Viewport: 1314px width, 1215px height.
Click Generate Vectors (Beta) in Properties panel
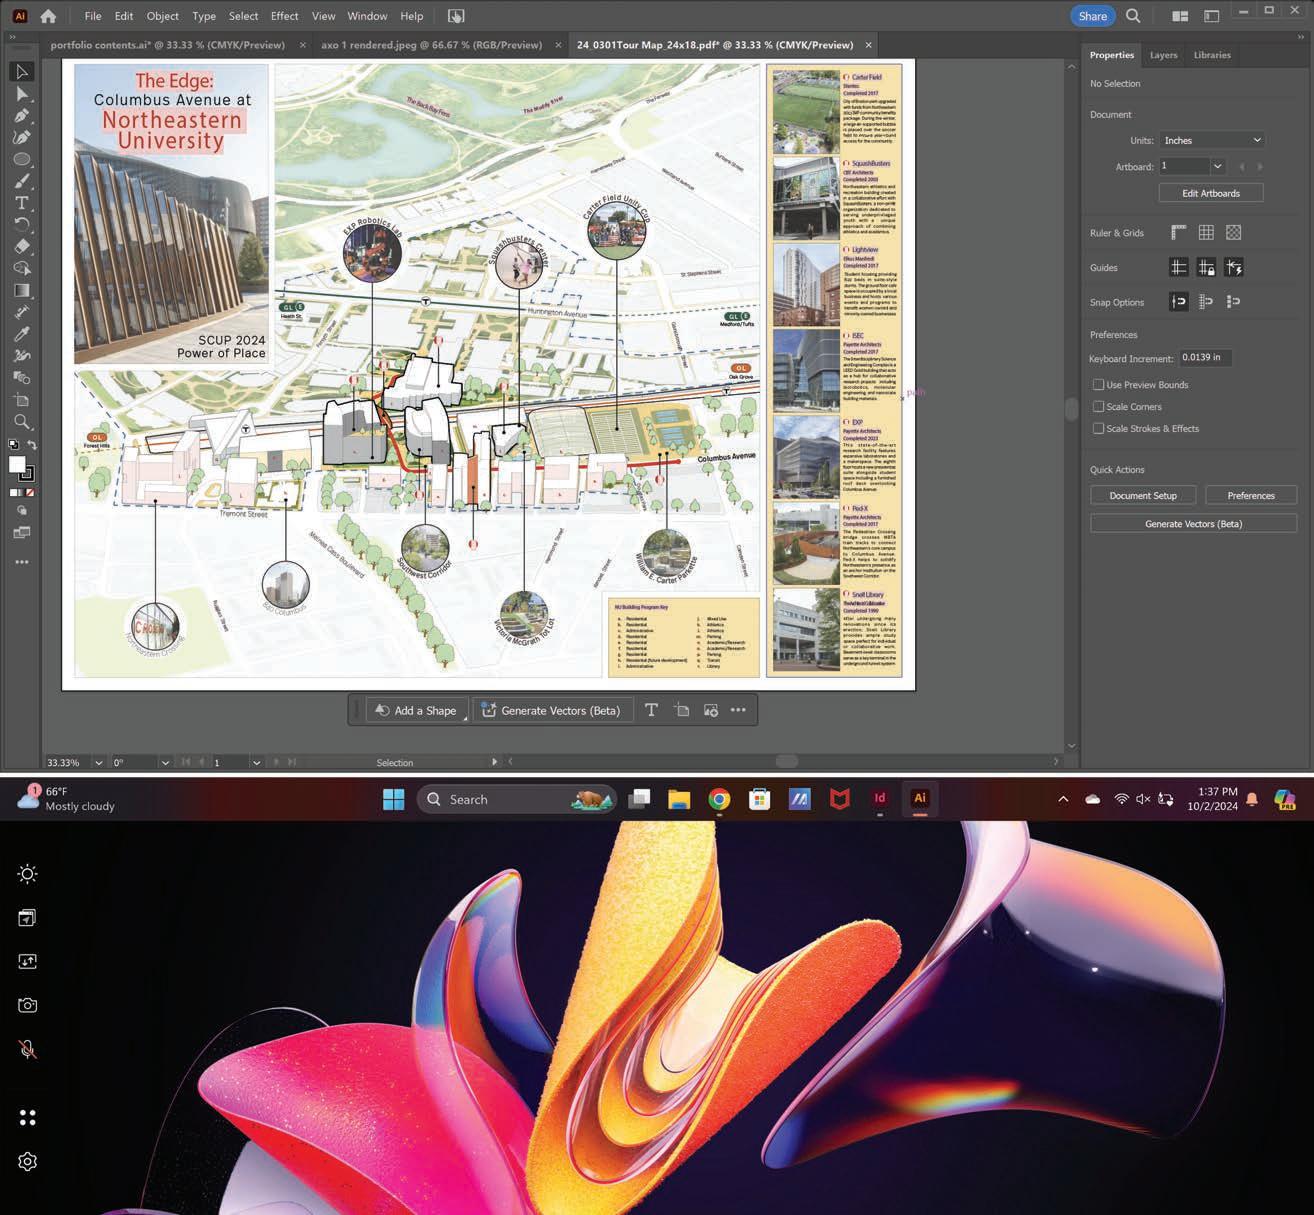coord(1193,523)
